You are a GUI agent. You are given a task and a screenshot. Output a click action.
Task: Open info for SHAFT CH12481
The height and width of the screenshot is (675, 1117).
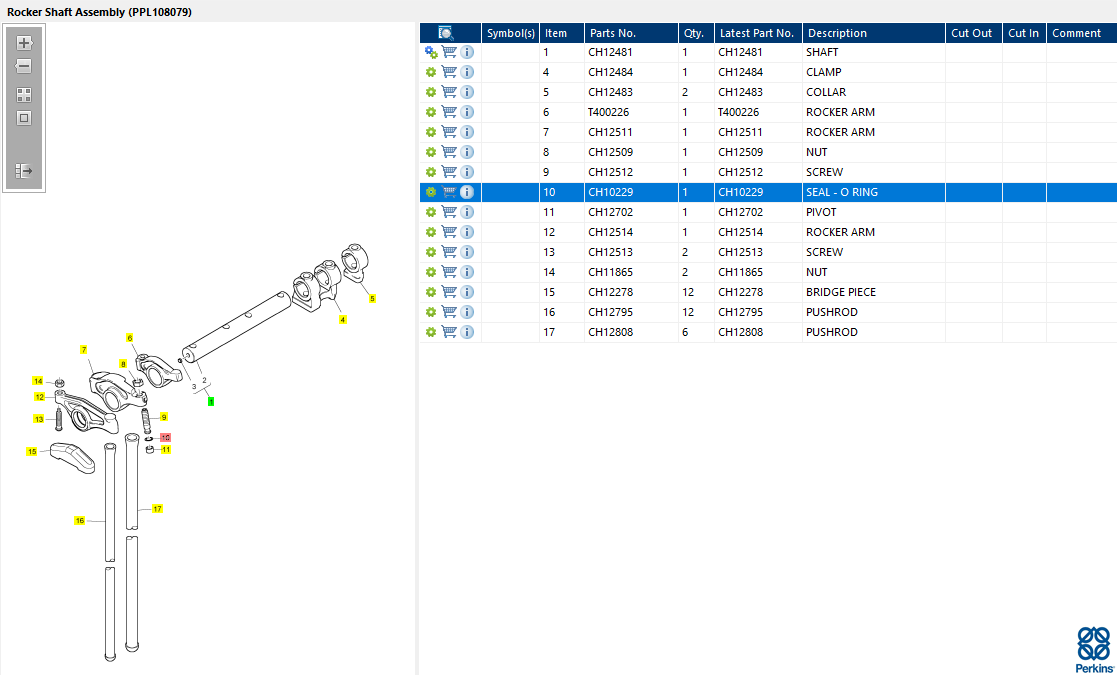point(467,52)
